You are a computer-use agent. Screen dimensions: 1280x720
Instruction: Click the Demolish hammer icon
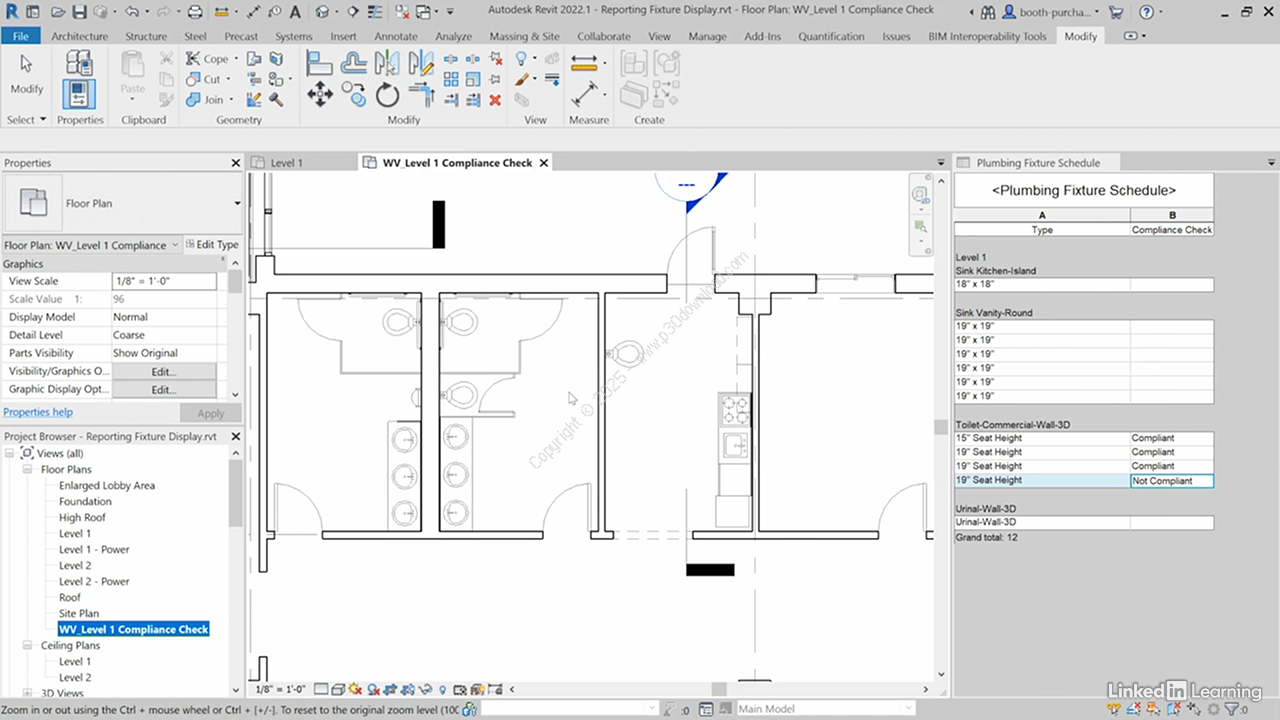276,99
